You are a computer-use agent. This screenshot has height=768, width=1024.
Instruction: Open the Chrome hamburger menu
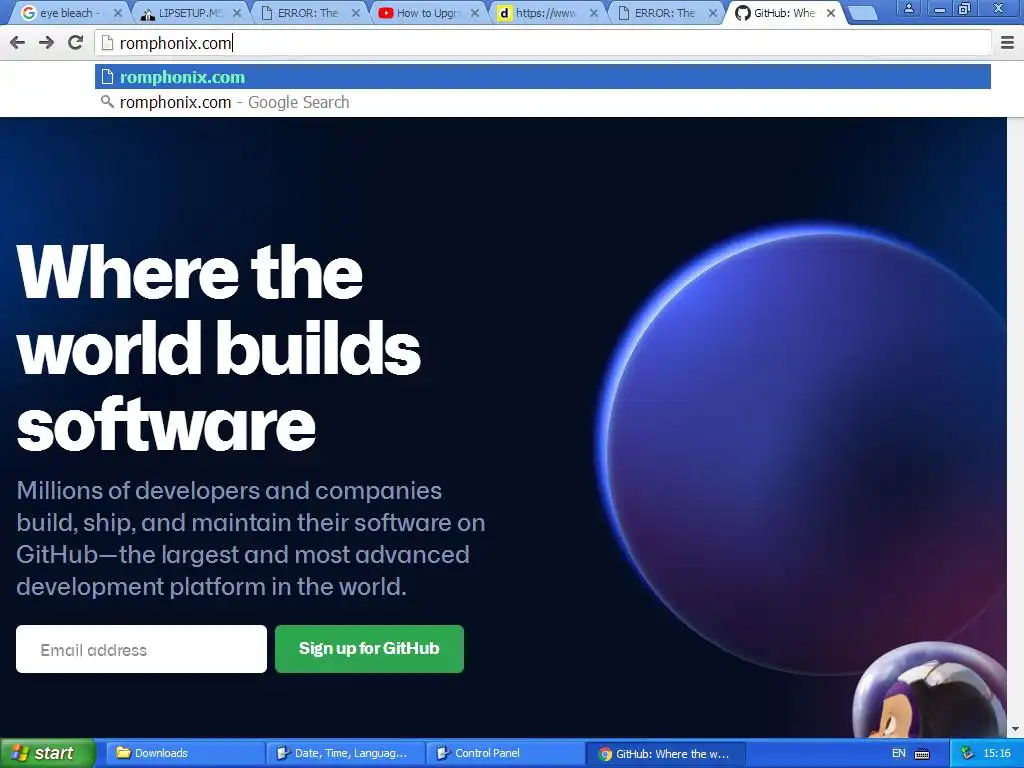(x=1008, y=43)
